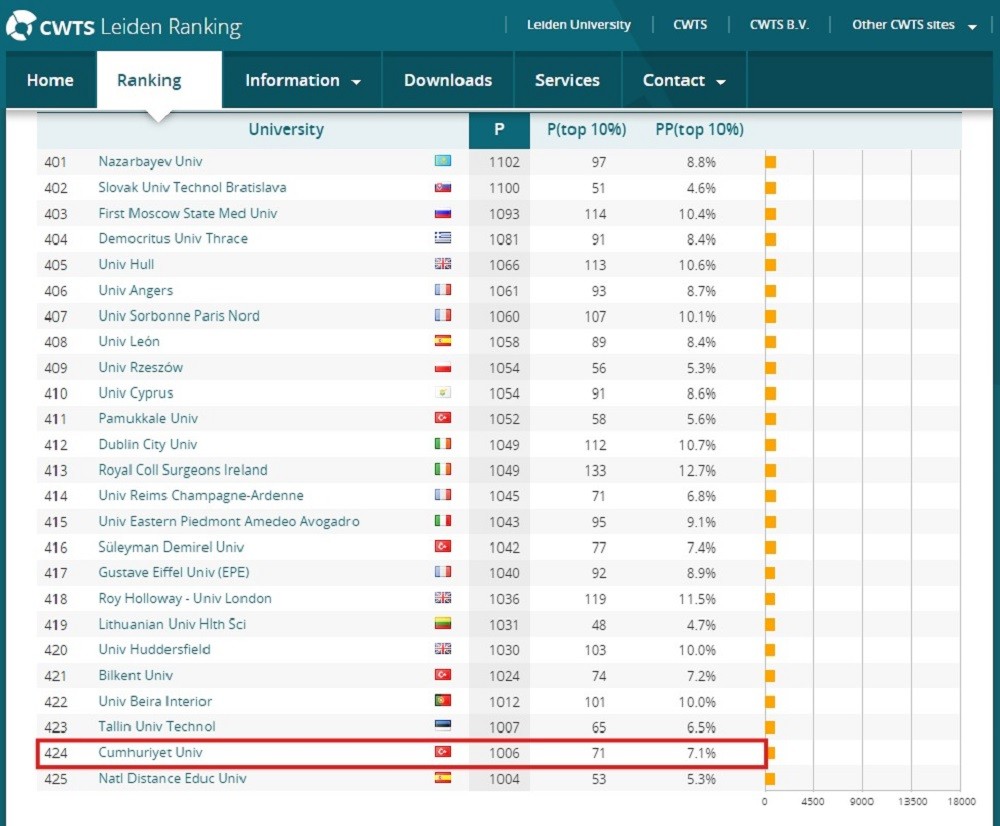The image size is (1000, 826).
Task: Open the Downloads menu item
Action: coord(448,81)
